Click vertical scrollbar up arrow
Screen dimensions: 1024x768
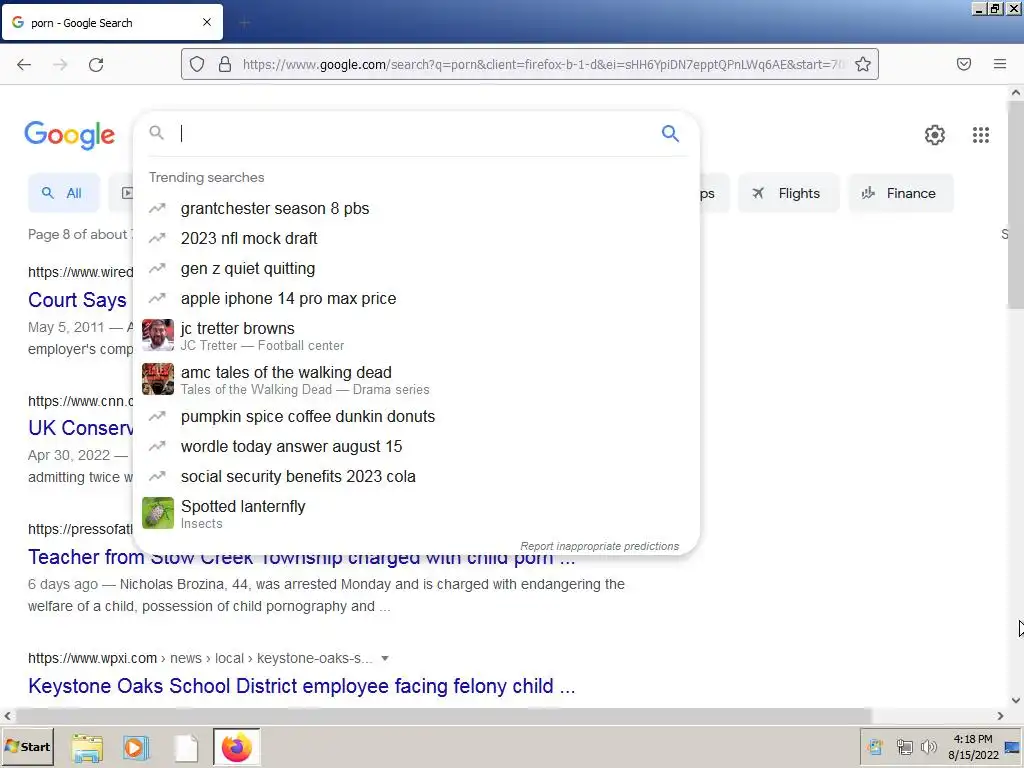[1016, 93]
